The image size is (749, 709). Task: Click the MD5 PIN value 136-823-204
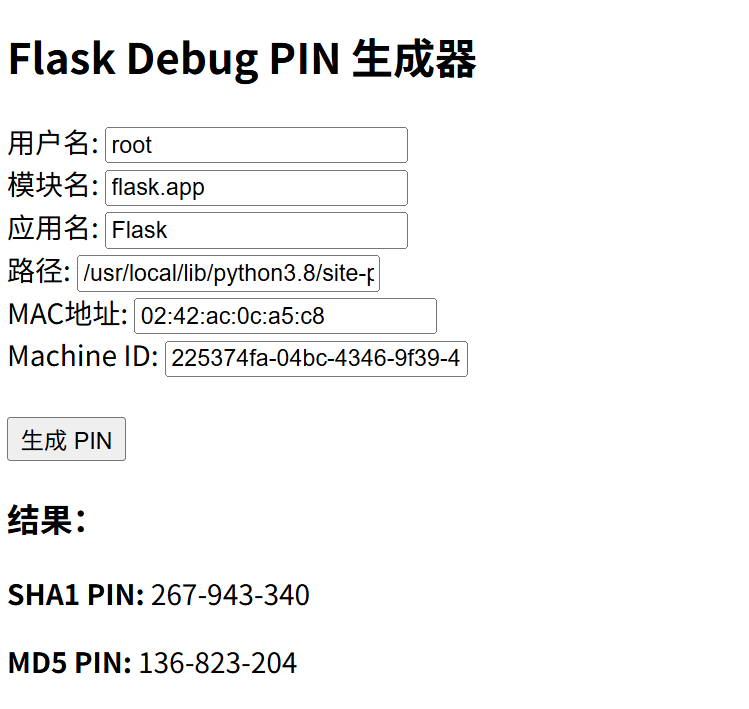217,663
